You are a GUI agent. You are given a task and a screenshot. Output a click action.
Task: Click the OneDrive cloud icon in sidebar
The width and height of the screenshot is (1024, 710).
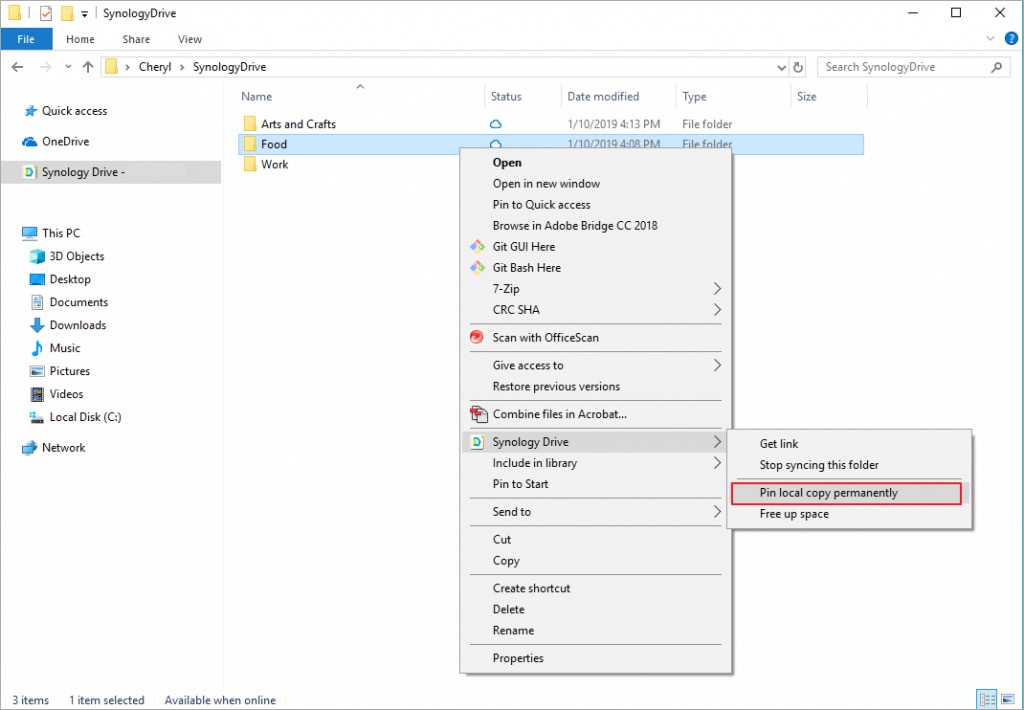tap(29, 142)
